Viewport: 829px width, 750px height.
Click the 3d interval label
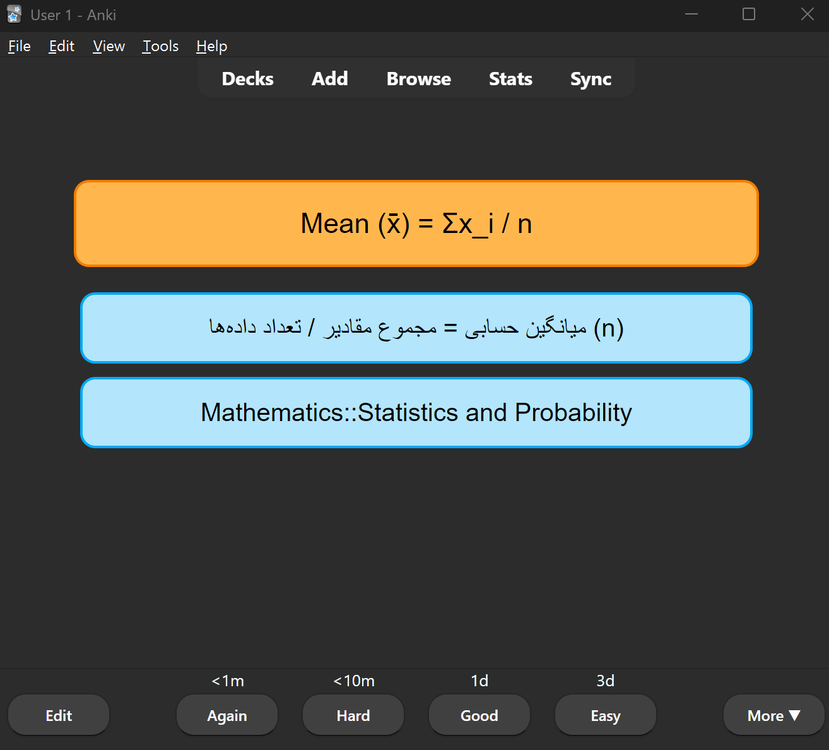click(x=605, y=681)
